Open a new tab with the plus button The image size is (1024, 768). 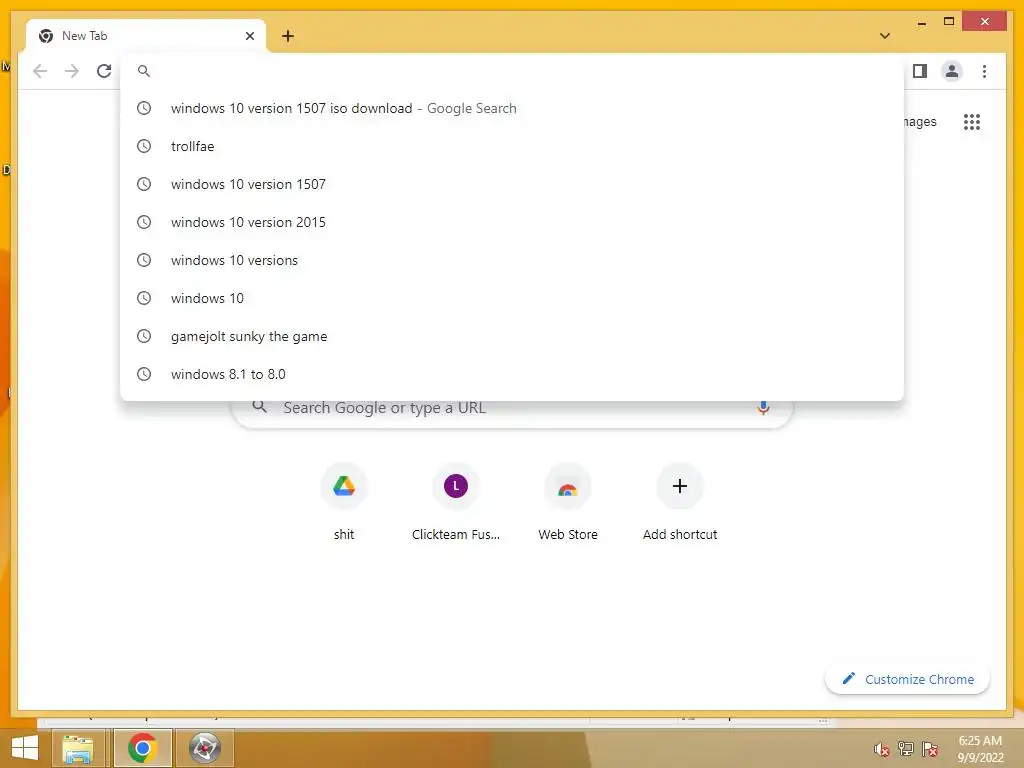[x=288, y=36]
